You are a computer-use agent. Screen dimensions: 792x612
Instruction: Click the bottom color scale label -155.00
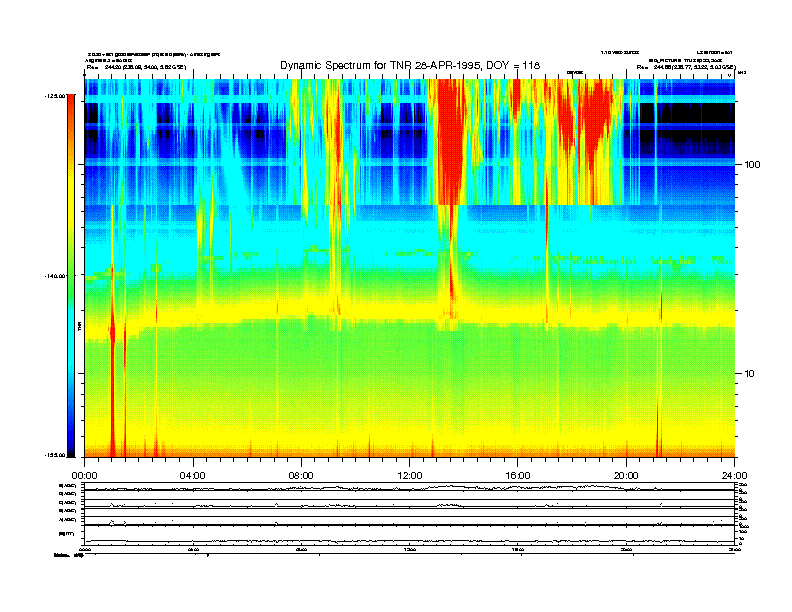(x=55, y=455)
